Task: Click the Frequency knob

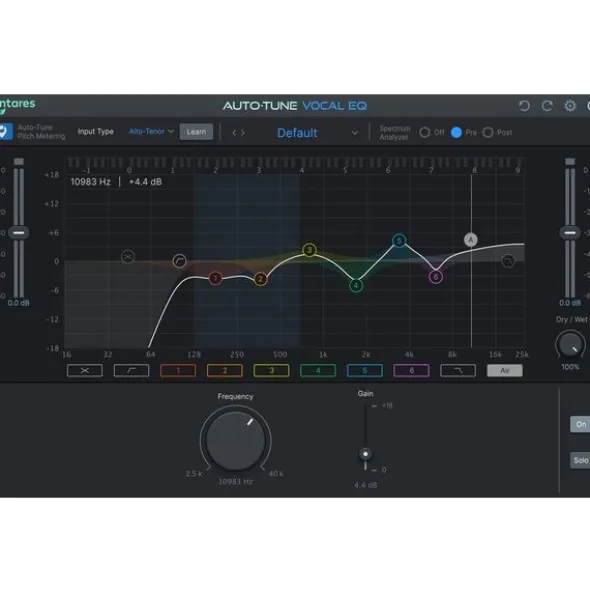Action: [x=235, y=440]
